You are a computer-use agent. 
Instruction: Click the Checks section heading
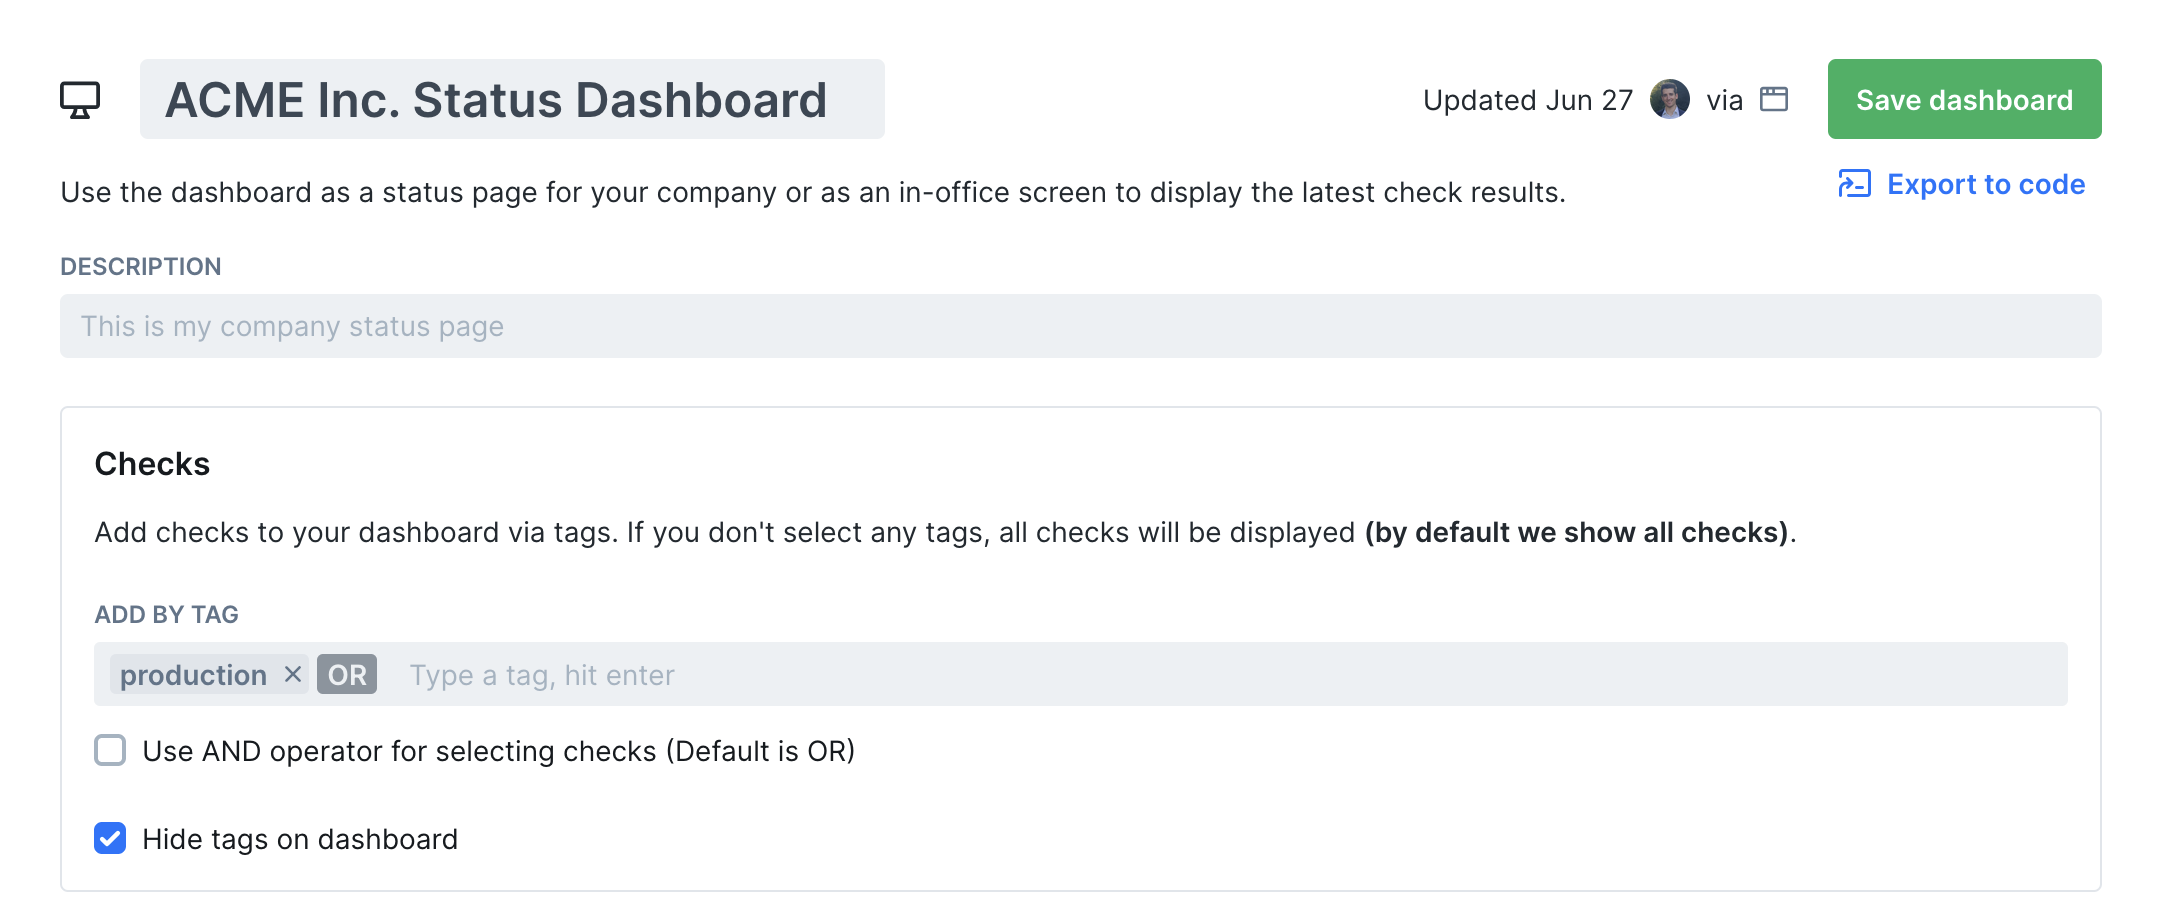[152, 464]
